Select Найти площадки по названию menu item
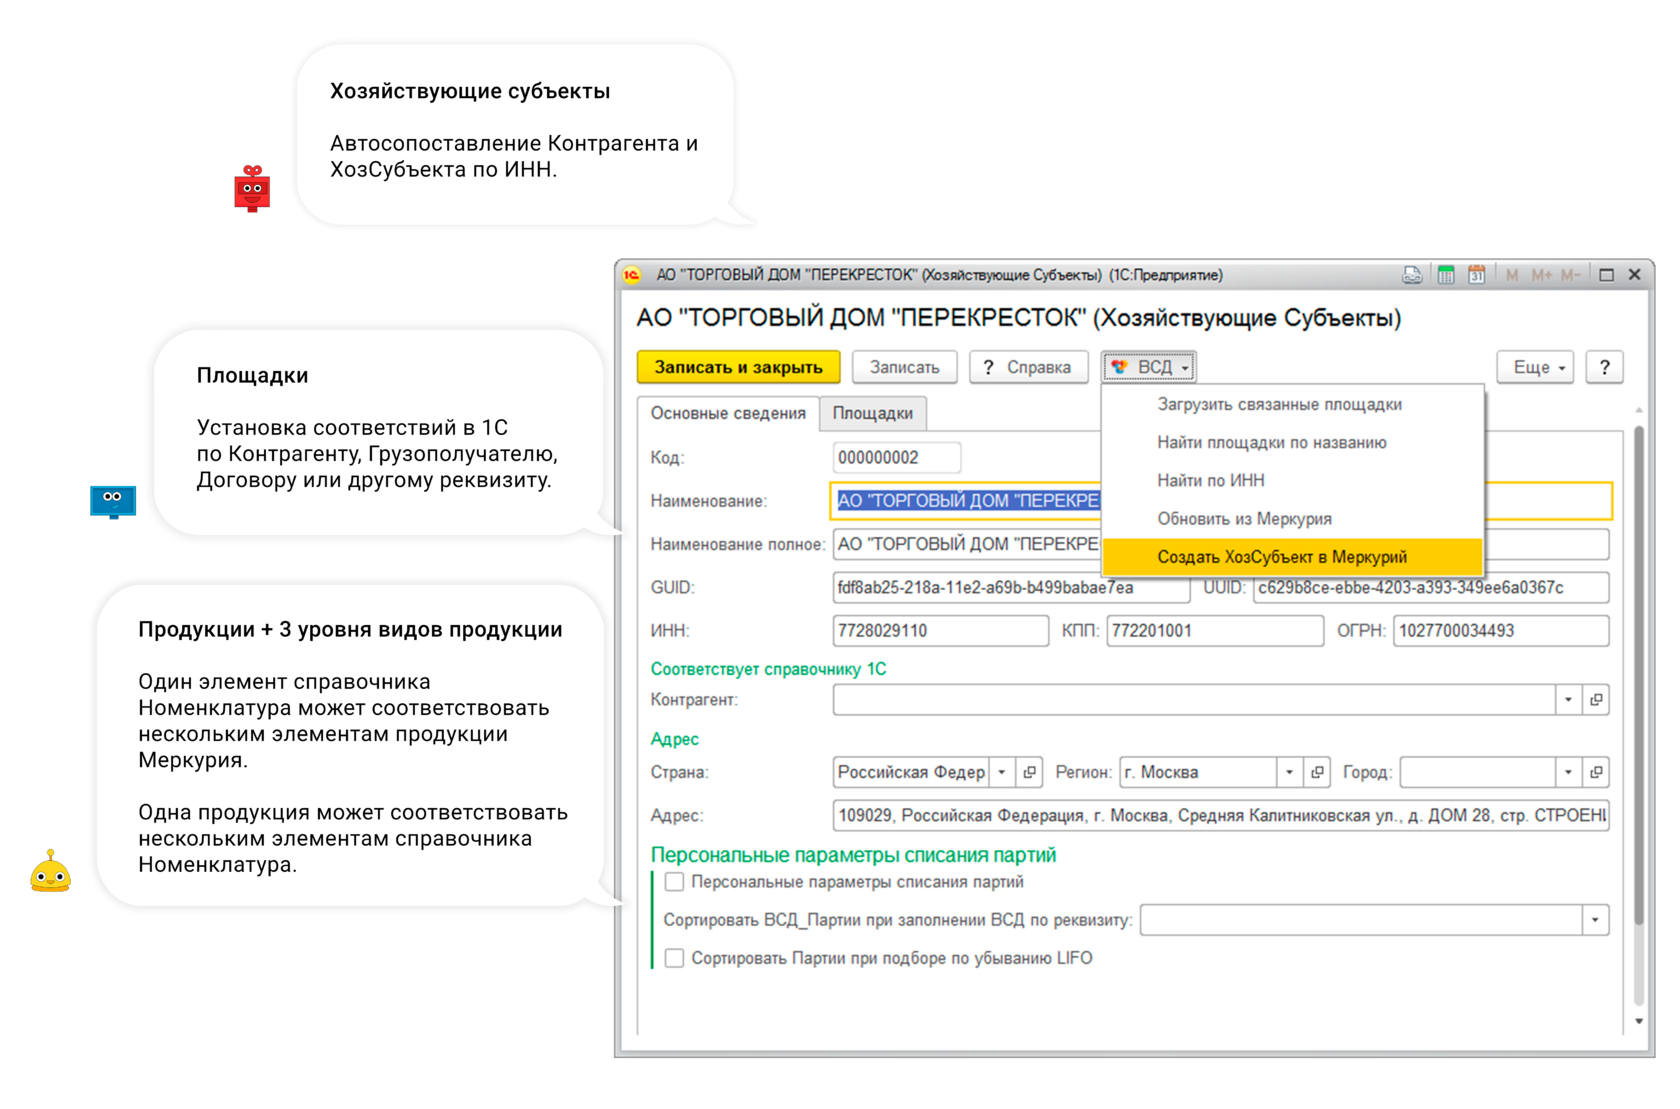1680x1109 pixels. point(1292,443)
